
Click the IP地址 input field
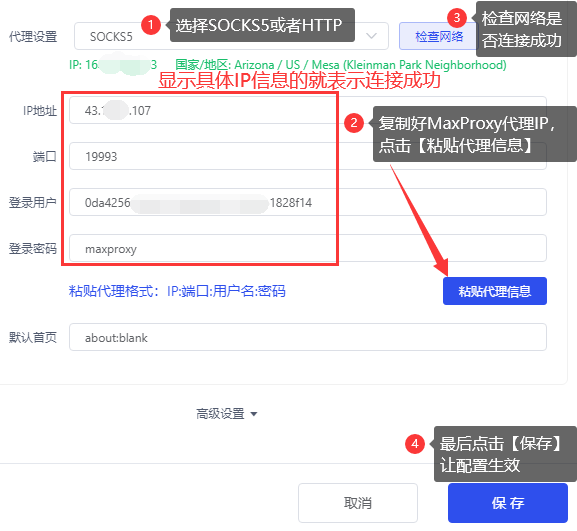pos(308,110)
